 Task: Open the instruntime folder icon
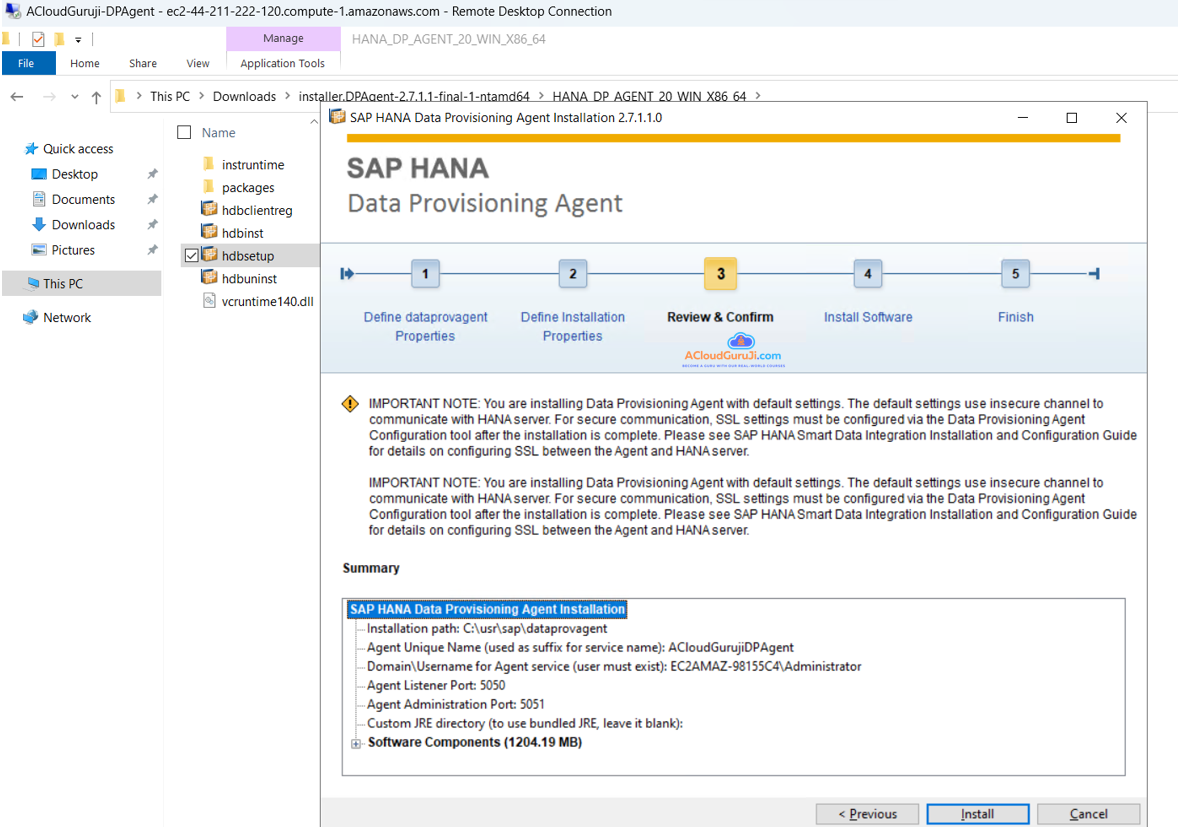209,164
